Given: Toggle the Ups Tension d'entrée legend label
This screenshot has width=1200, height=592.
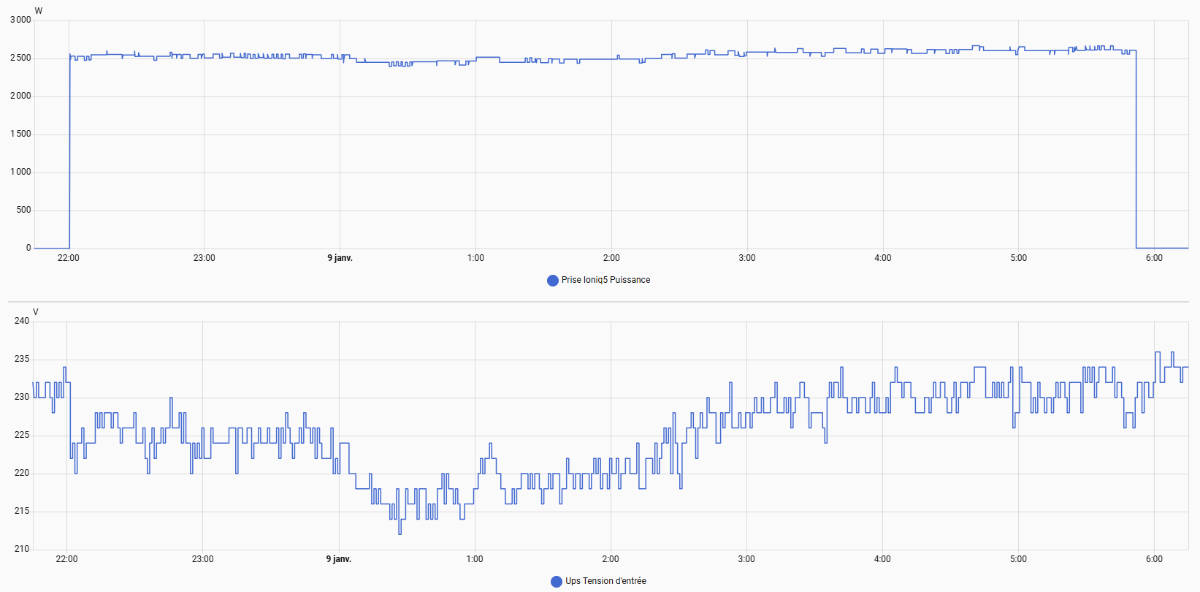Looking at the screenshot, I should pos(605,581).
